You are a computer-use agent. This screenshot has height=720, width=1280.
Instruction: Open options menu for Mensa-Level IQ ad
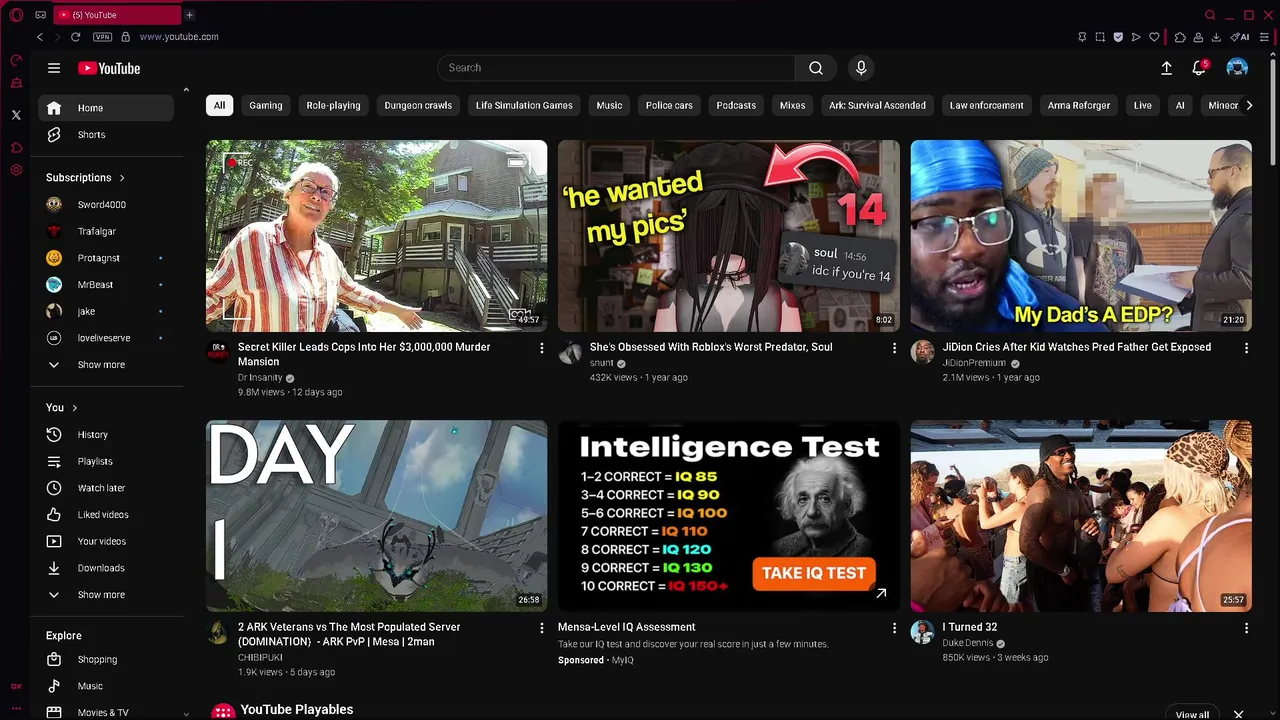[x=894, y=628]
